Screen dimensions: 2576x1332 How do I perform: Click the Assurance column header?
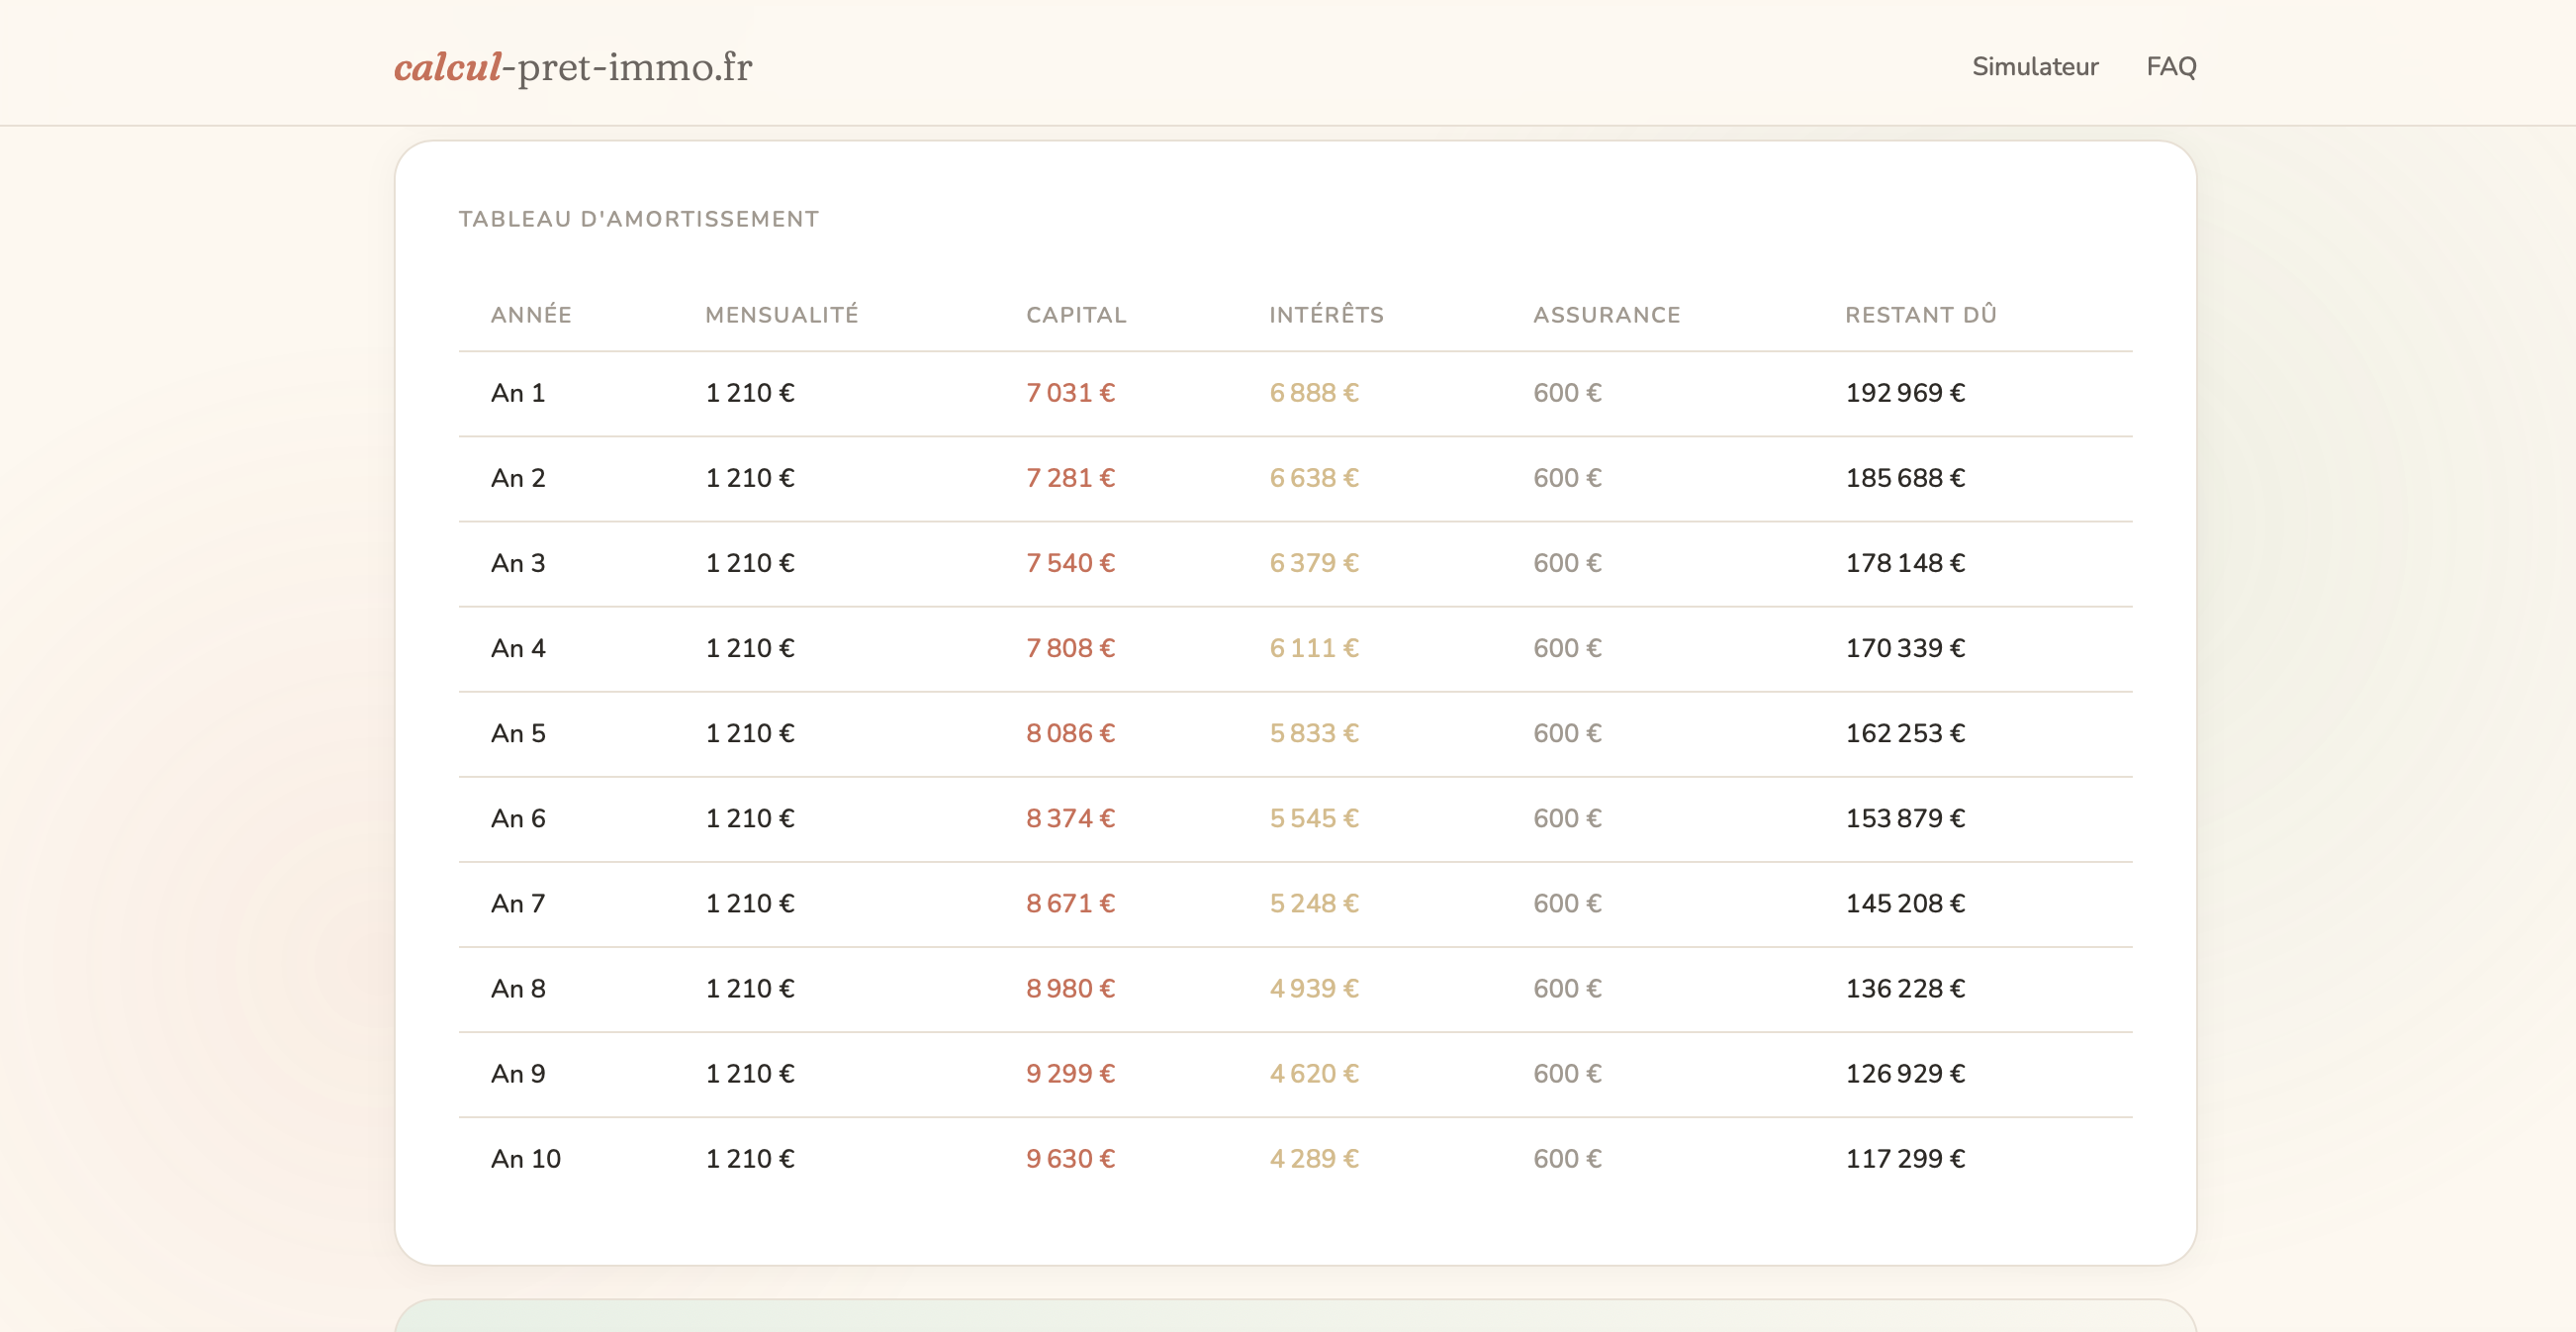1607,315
